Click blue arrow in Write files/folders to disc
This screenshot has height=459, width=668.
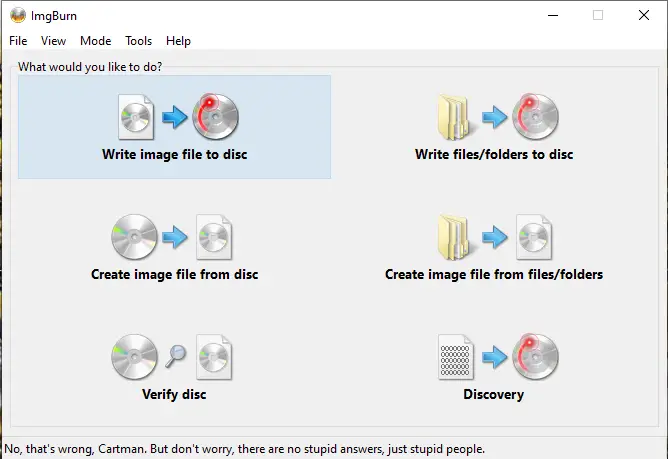tap(495, 116)
